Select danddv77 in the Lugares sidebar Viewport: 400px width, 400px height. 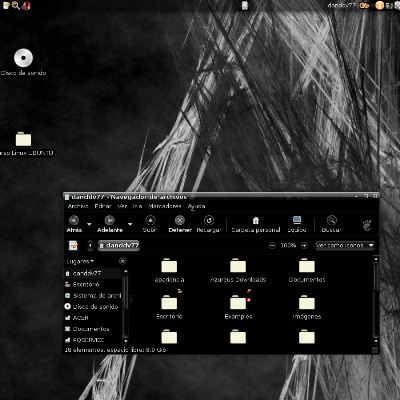(x=92, y=273)
